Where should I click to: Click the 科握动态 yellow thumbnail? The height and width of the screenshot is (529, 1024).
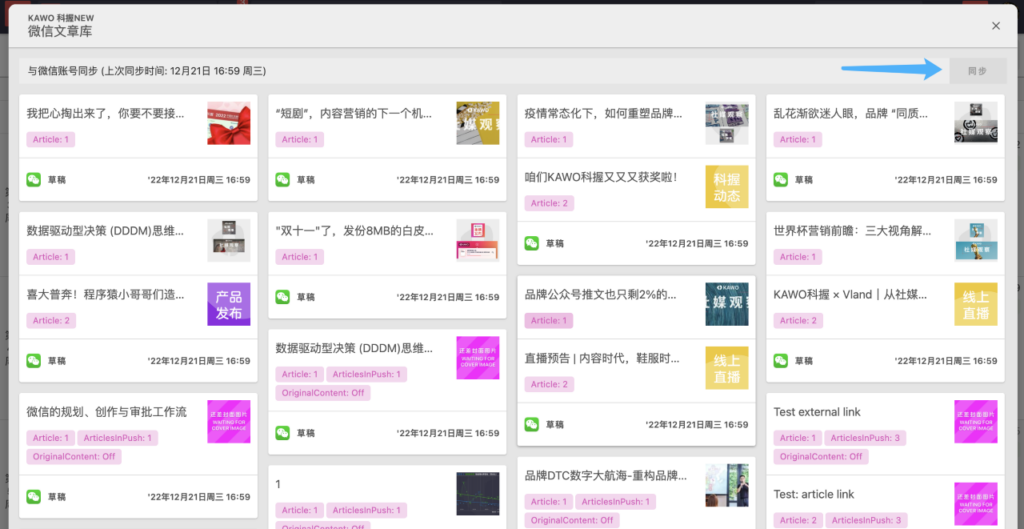(x=727, y=187)
